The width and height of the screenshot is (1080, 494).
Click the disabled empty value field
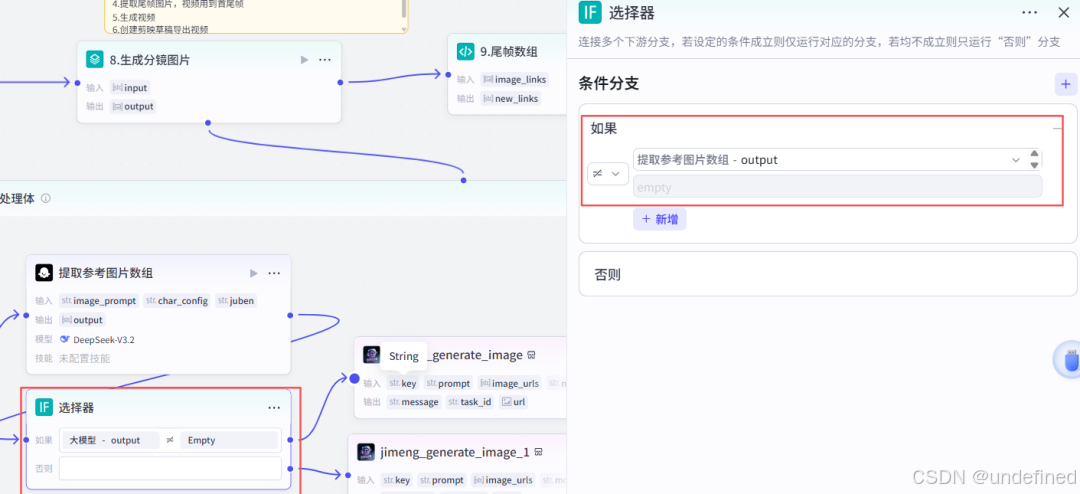(838, 187)
